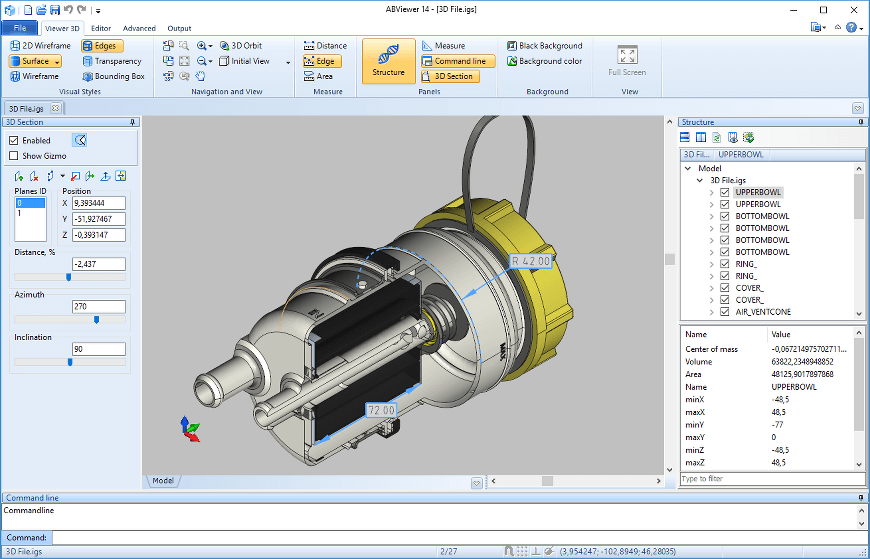Enable the Show Gizmo checkbox
870x559 pixels.
point(14,155)
